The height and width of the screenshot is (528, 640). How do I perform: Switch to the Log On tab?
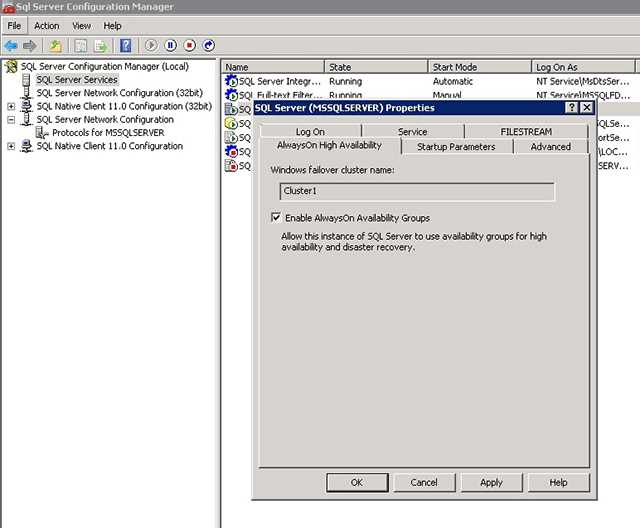tap(310, 132)
